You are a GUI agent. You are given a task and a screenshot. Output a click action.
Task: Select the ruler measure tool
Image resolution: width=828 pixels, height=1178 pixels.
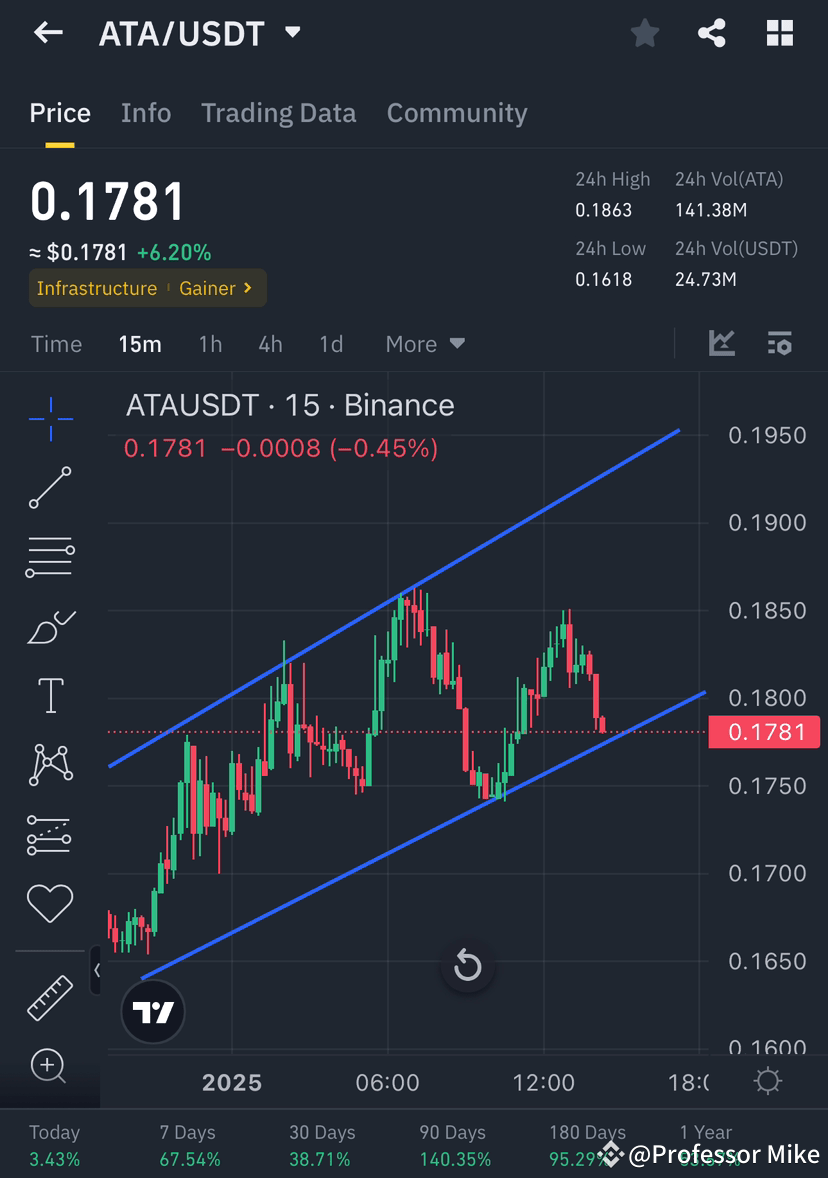[51, 998]
